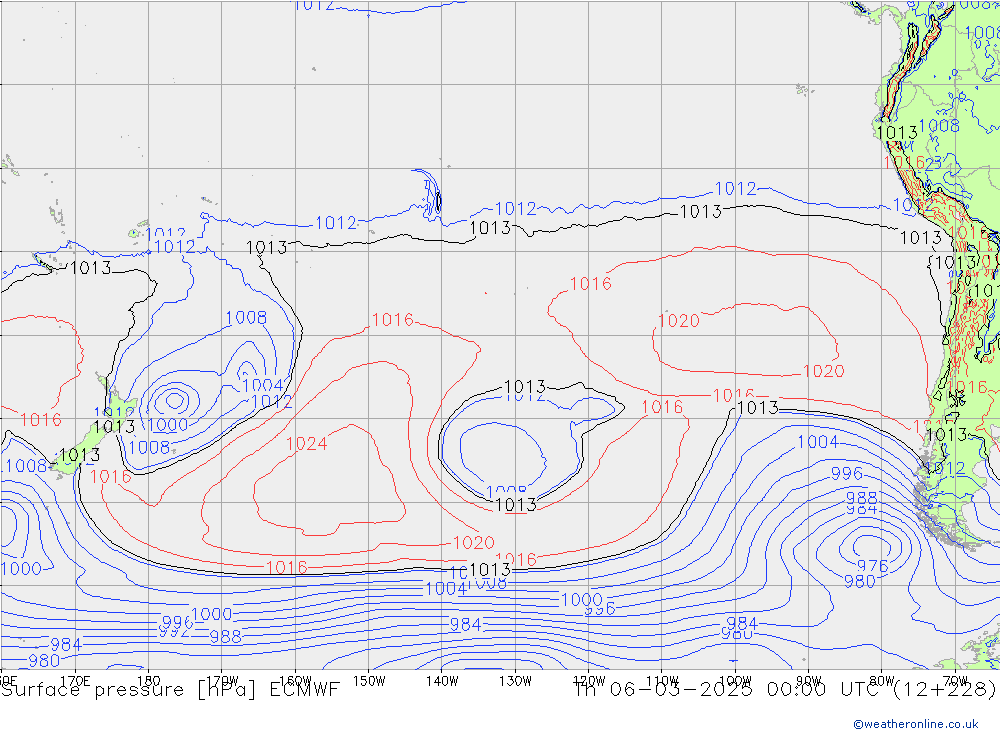
Task: Click the 140W longitude axis label
Action: [x=442, y=680]
